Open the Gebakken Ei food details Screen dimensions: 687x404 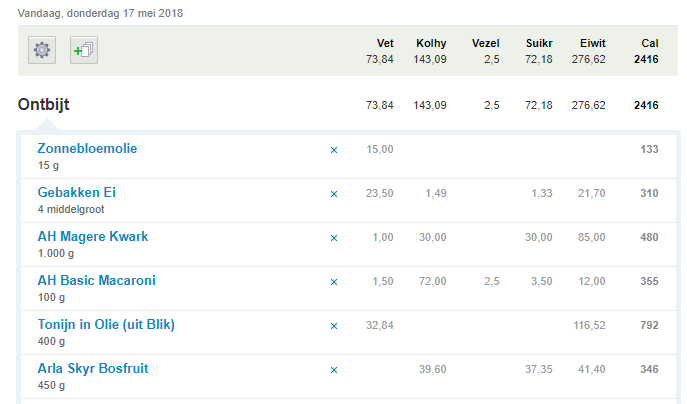(77, 193)
